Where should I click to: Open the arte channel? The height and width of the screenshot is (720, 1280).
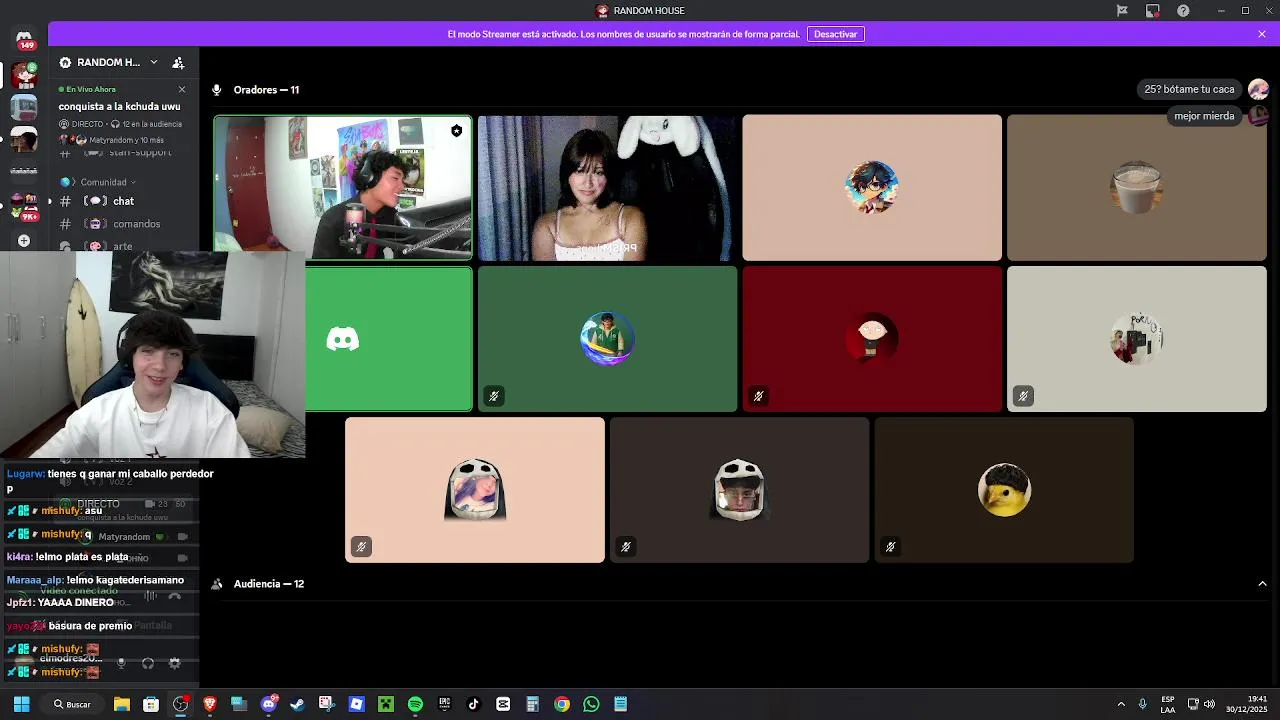coord(121,245)
